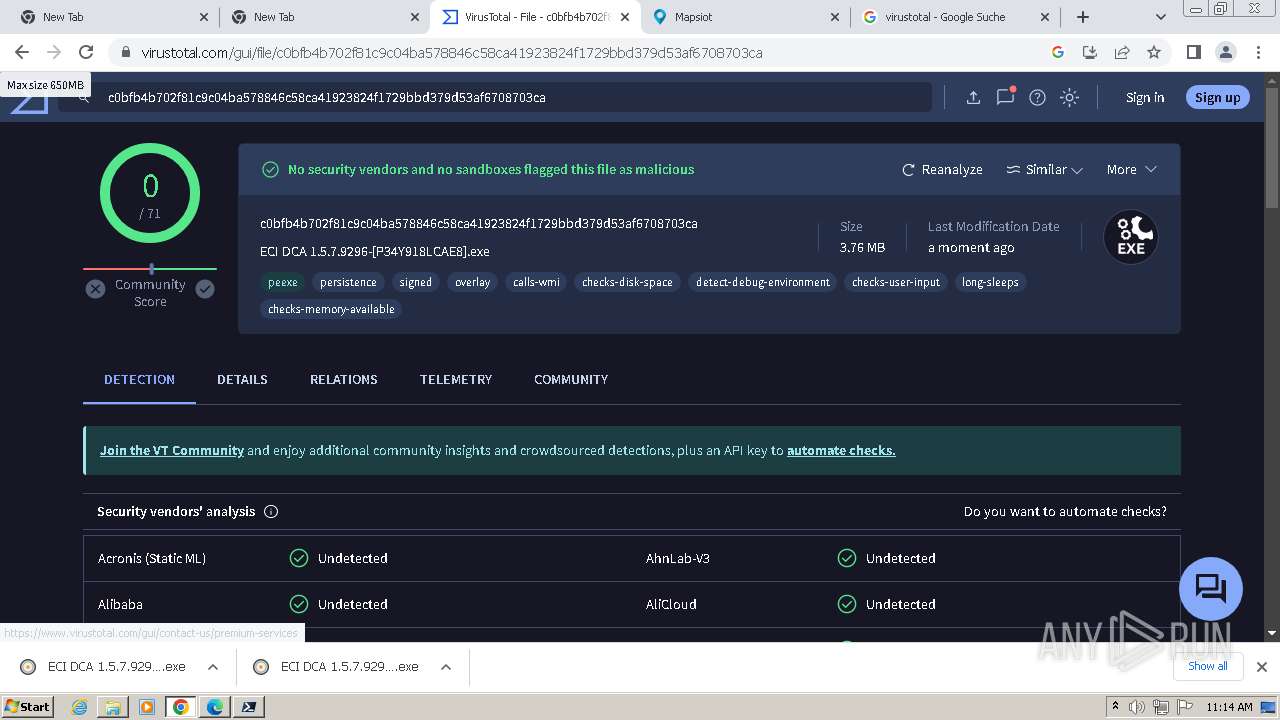Image resolution: width=1280 pixels, height=720 pixels.
Task: Open Internet Explorer from the taskbar
Action: (x=80, y=706)
